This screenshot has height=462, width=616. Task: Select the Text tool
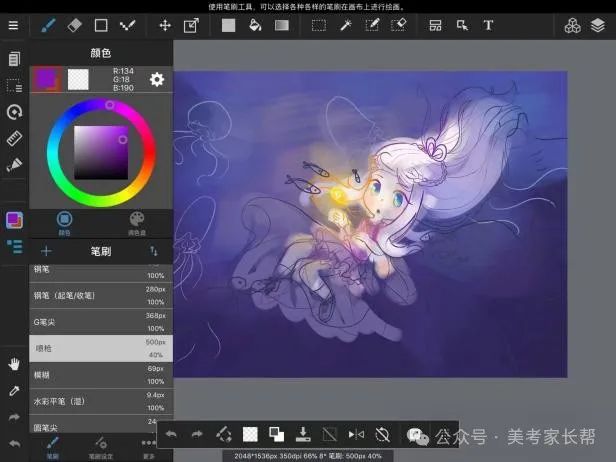488,26
